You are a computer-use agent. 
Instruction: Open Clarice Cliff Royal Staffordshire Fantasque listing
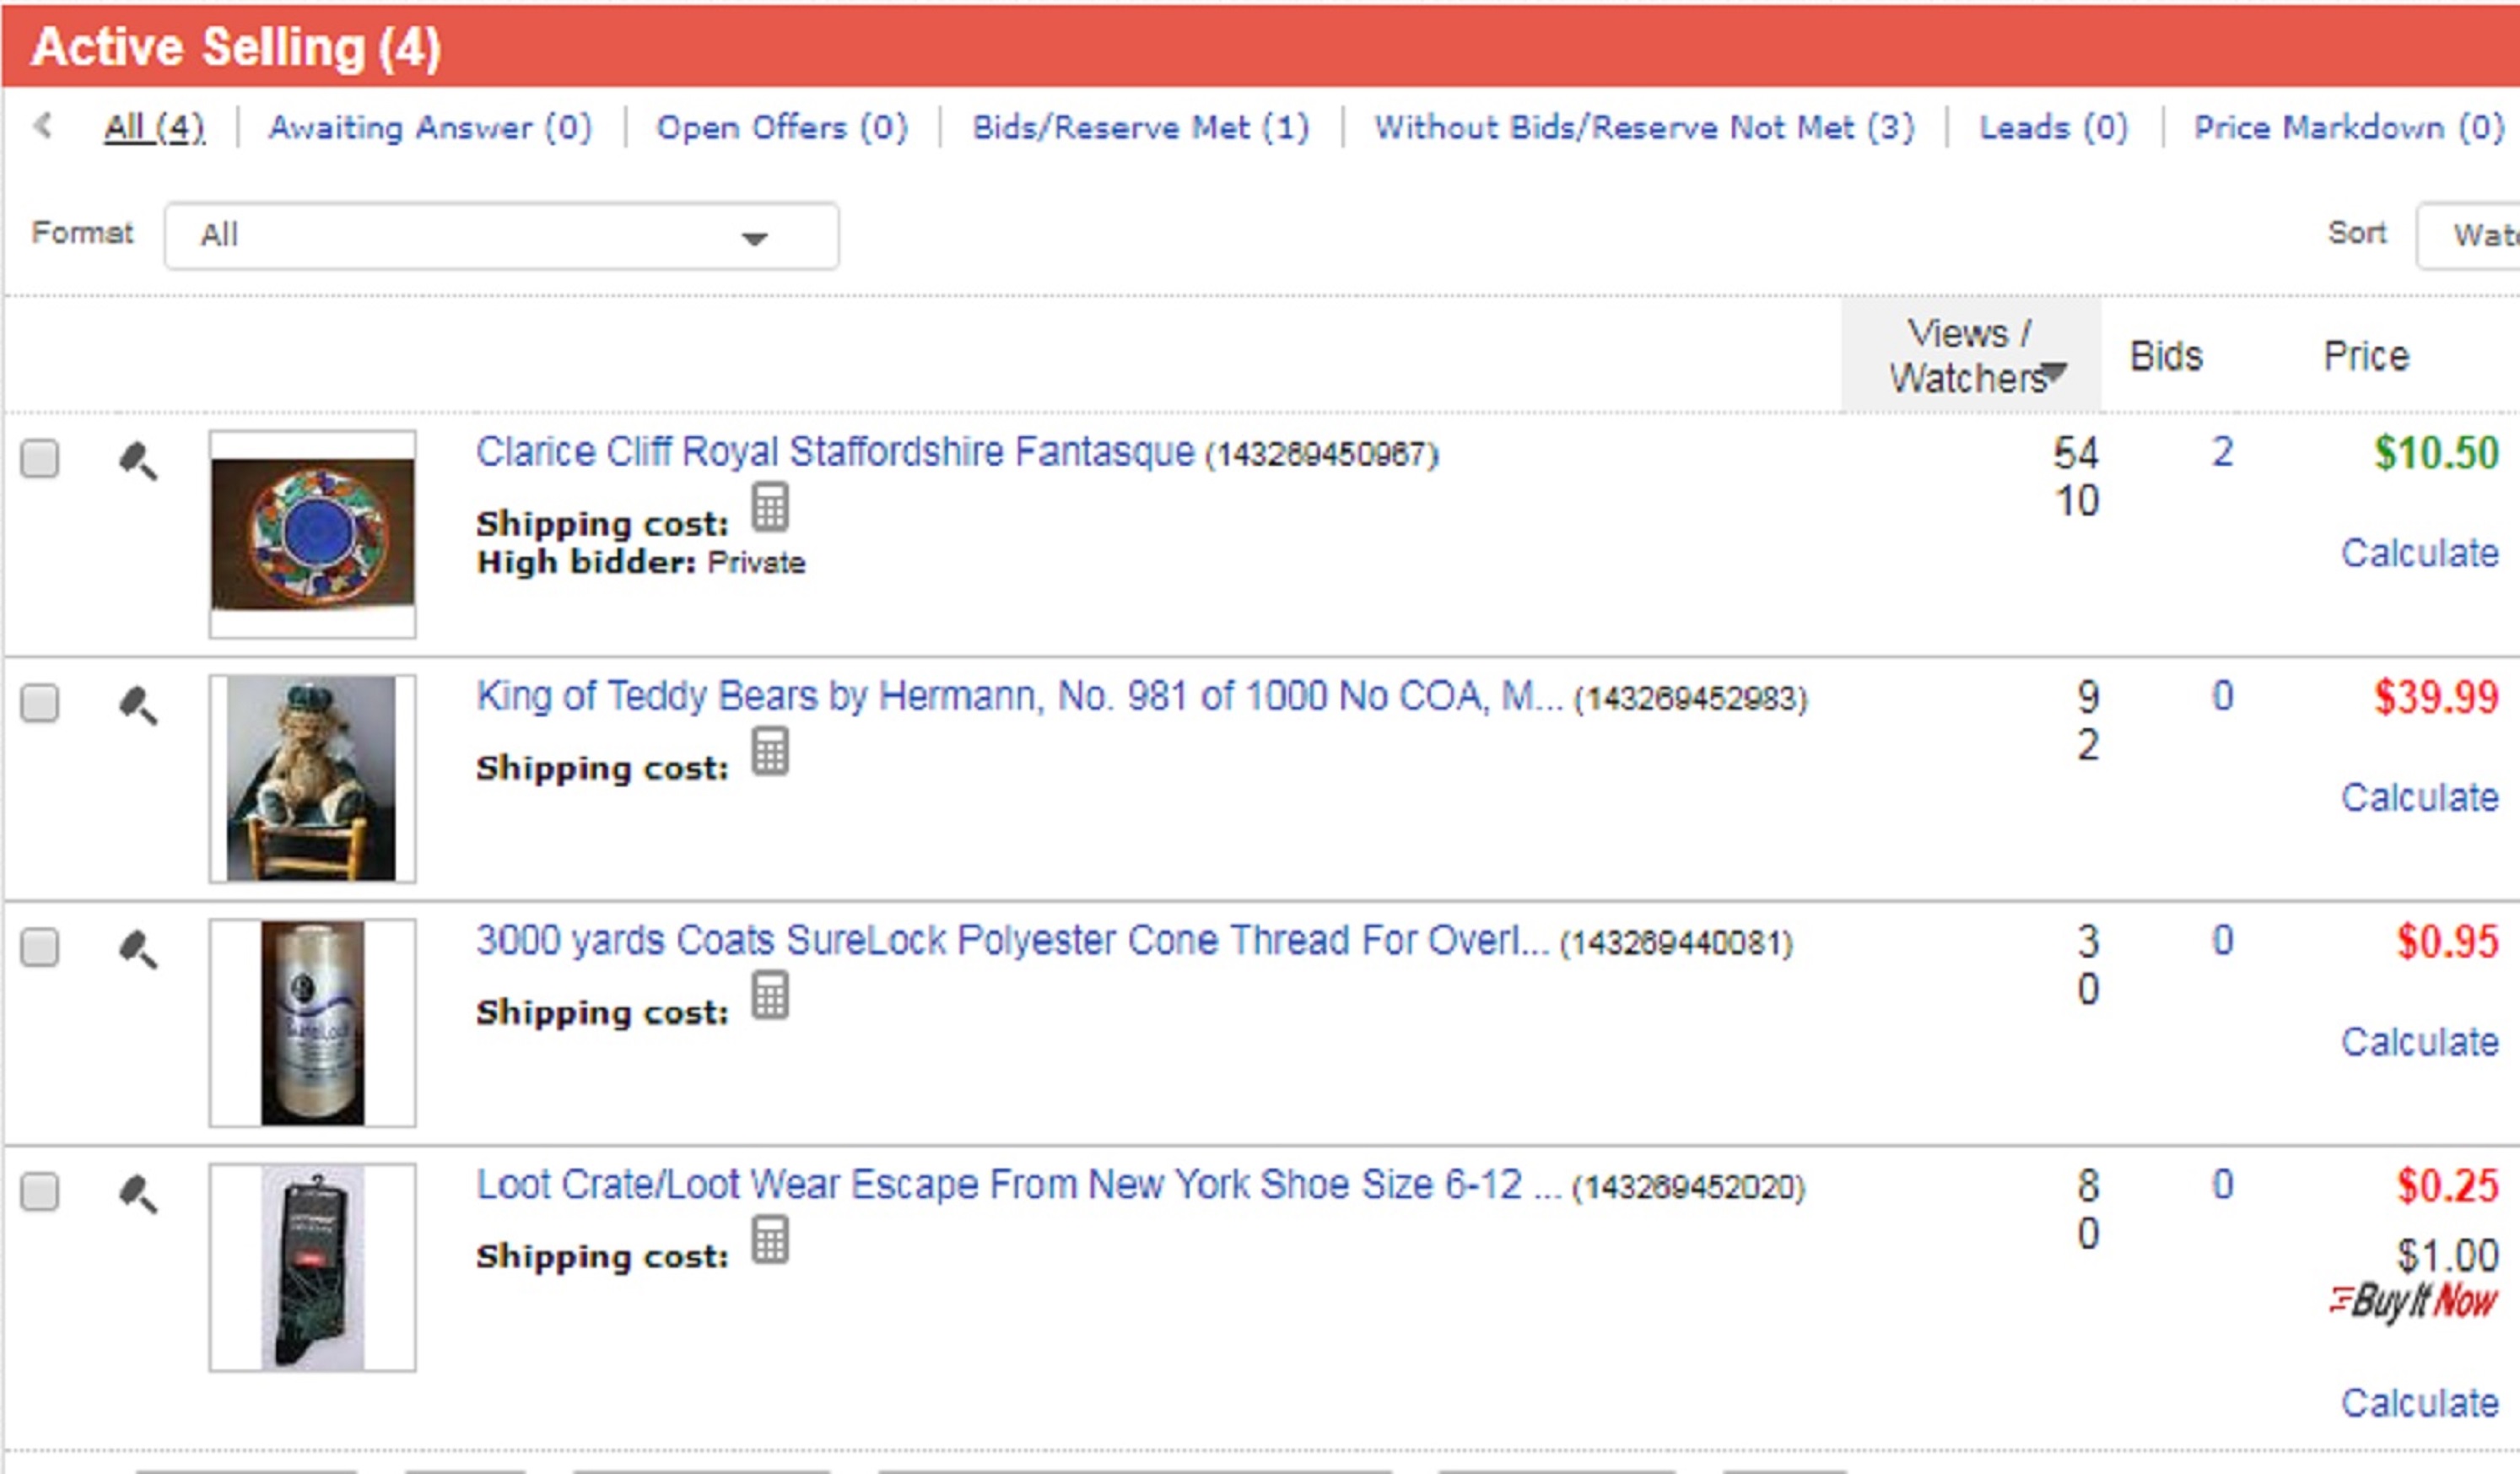coord(835,452)
